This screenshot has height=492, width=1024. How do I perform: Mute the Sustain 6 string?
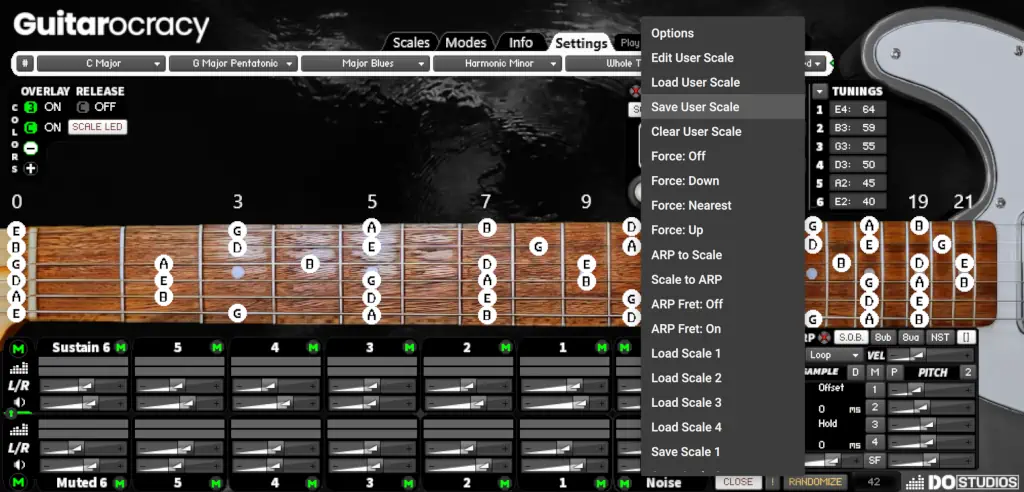pos(120,348)
